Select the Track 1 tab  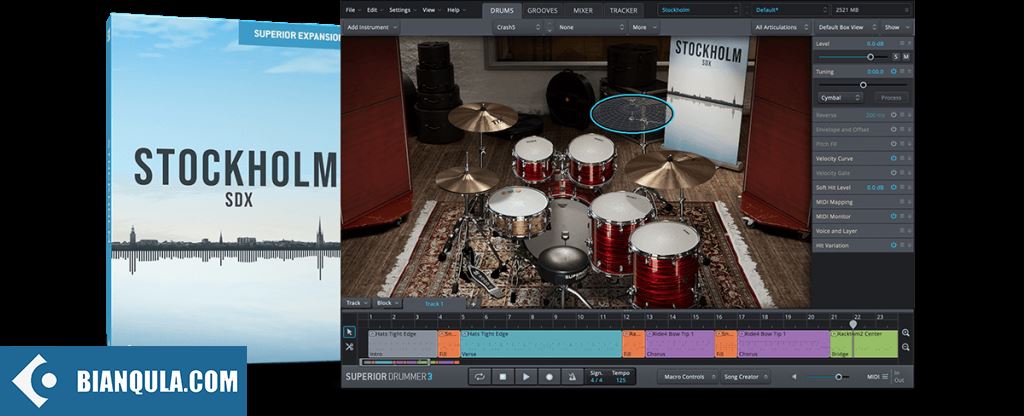434,304
